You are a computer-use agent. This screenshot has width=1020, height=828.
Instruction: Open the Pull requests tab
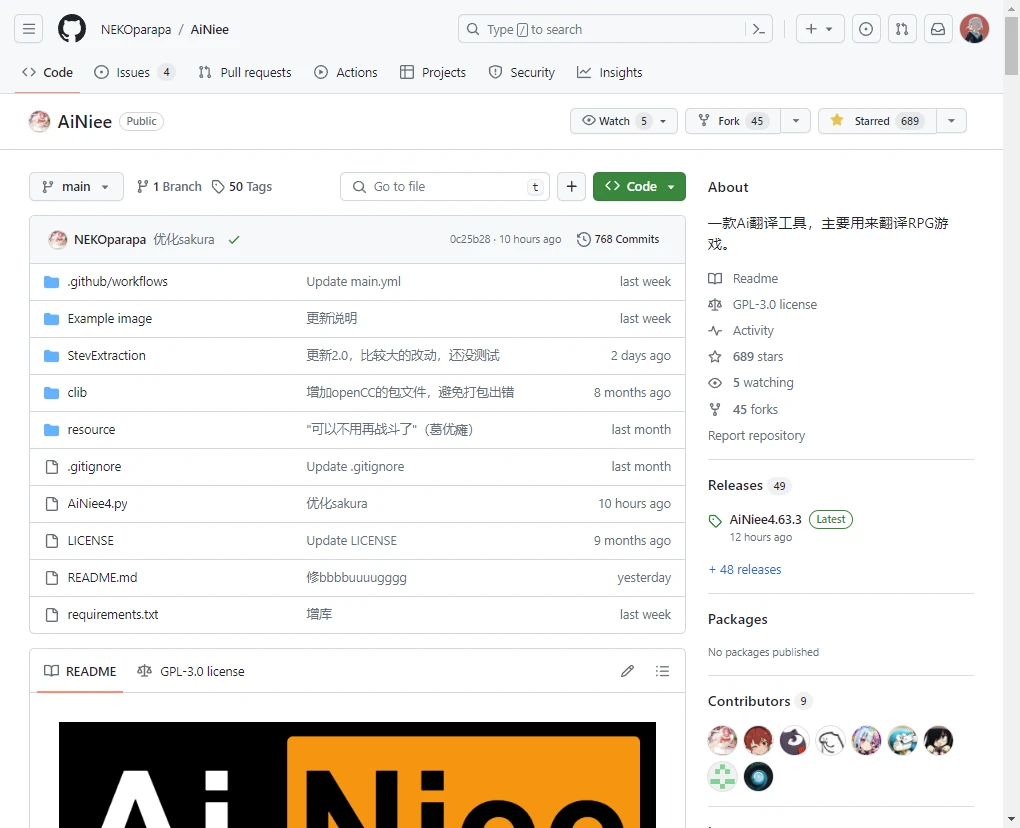[245, 72]
